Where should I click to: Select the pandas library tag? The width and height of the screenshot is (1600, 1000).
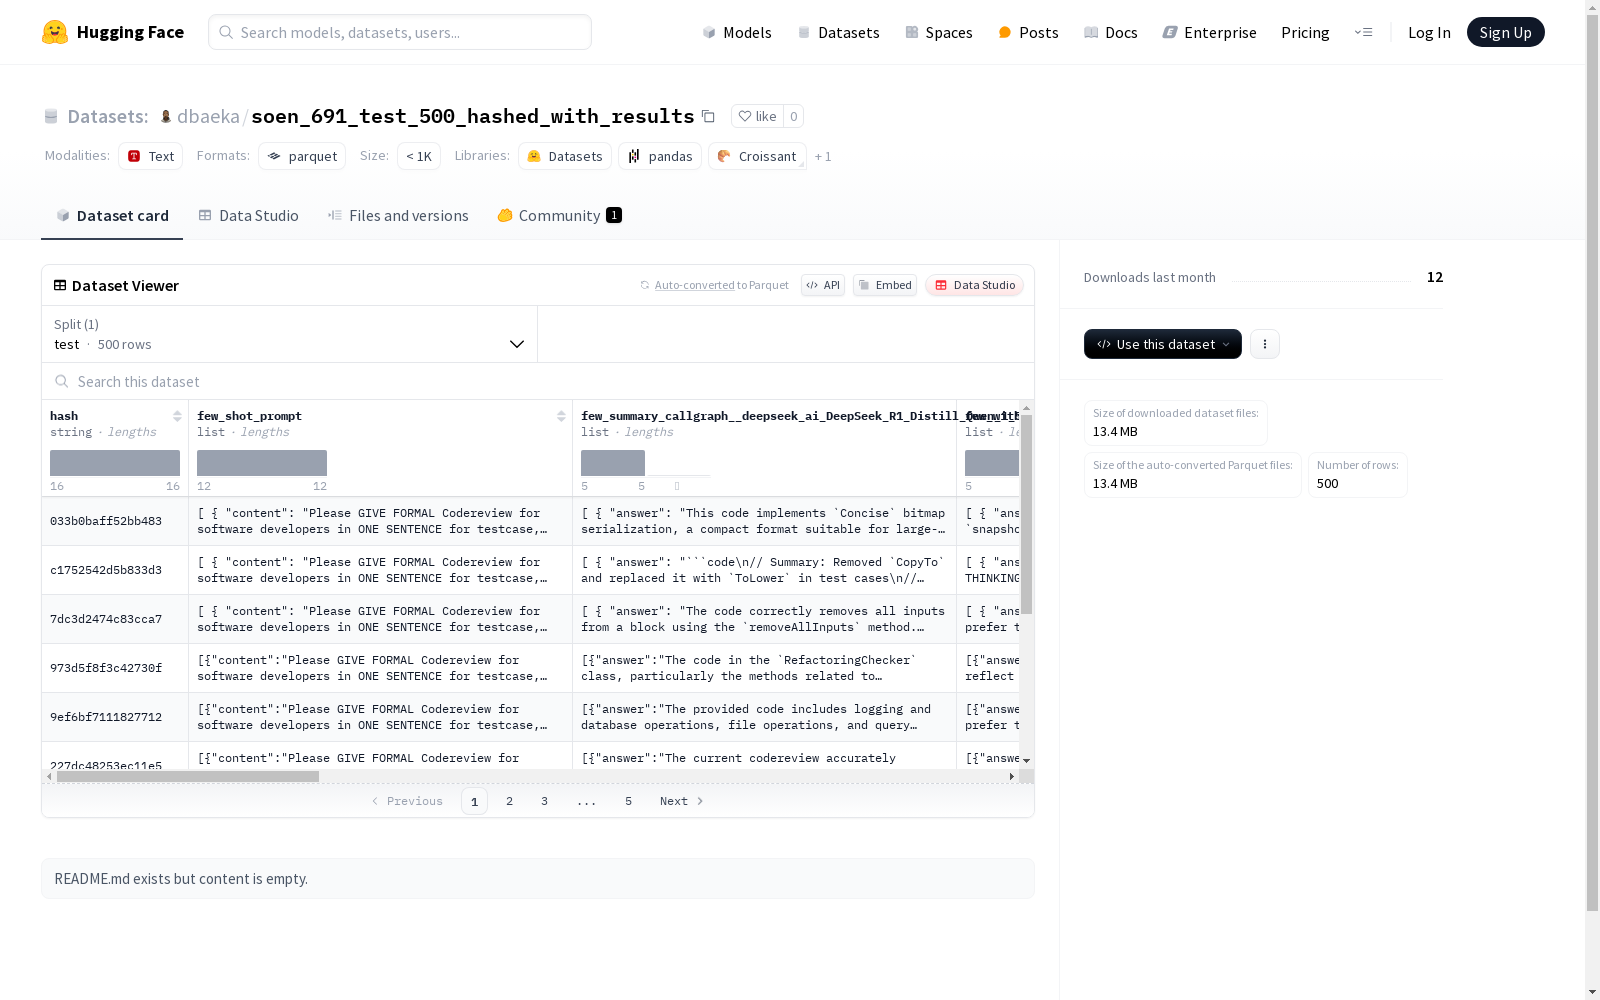(660, 156)
